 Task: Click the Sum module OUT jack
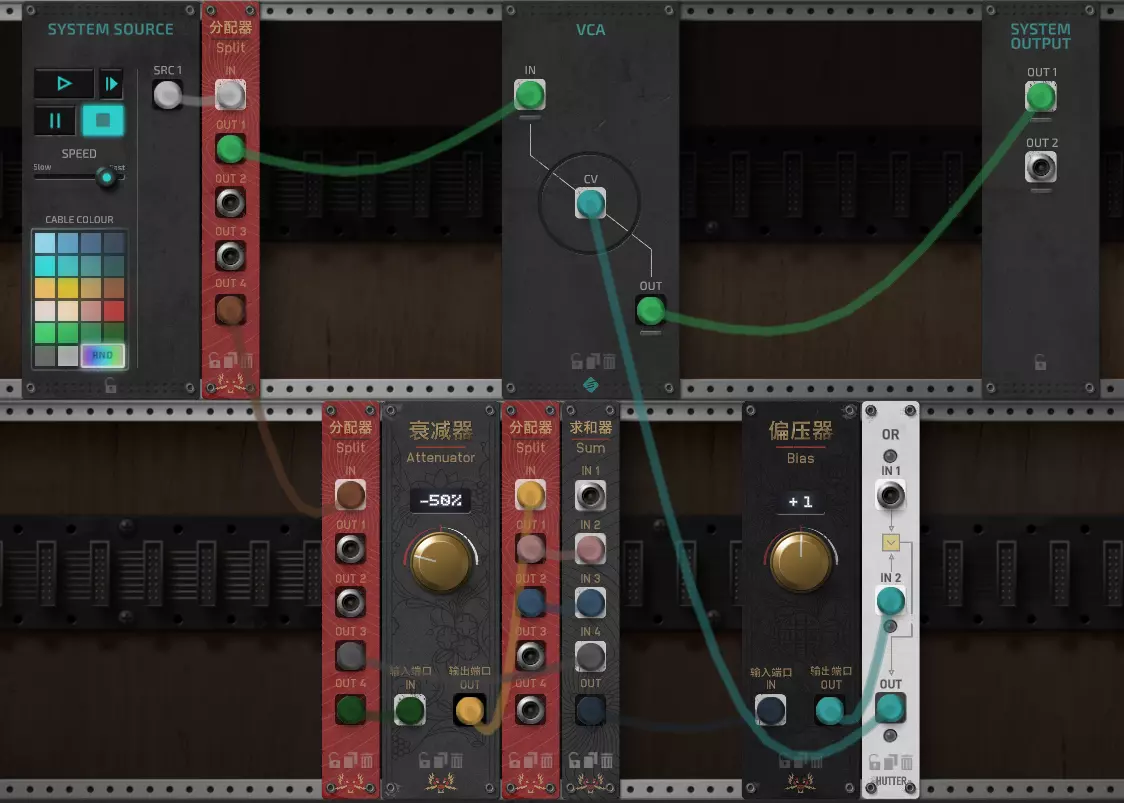(591, 710)
